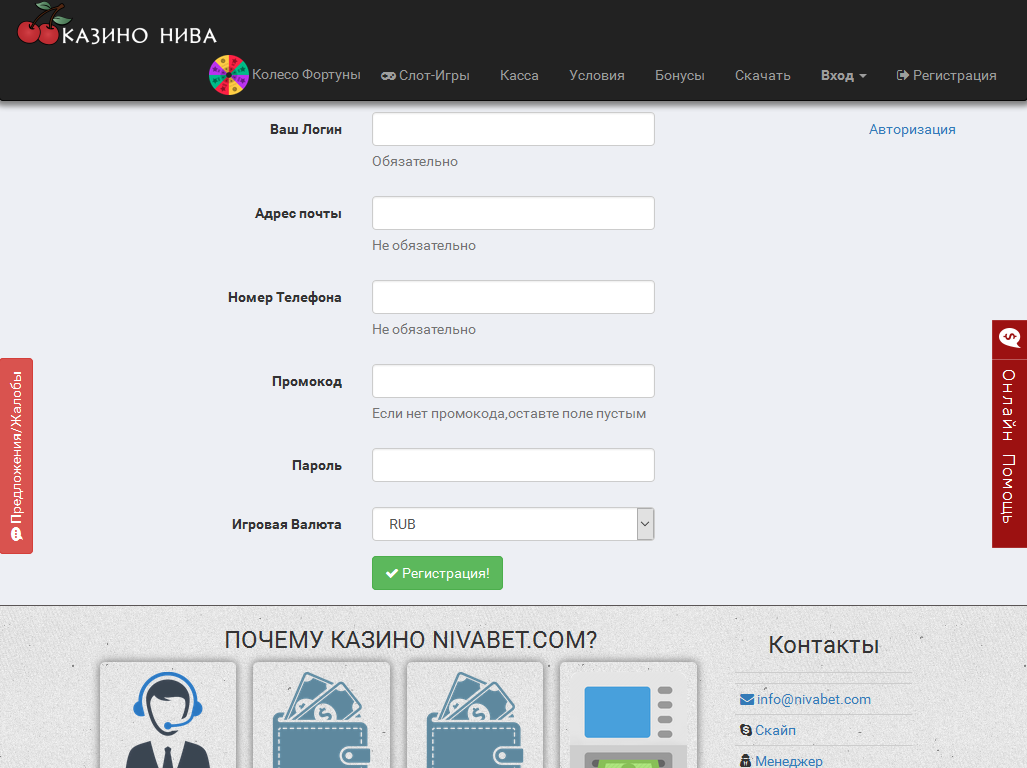Screen dimensions: 1027x768
Task: Focus the Пароль password field
Action: click(x=513, y=465)
